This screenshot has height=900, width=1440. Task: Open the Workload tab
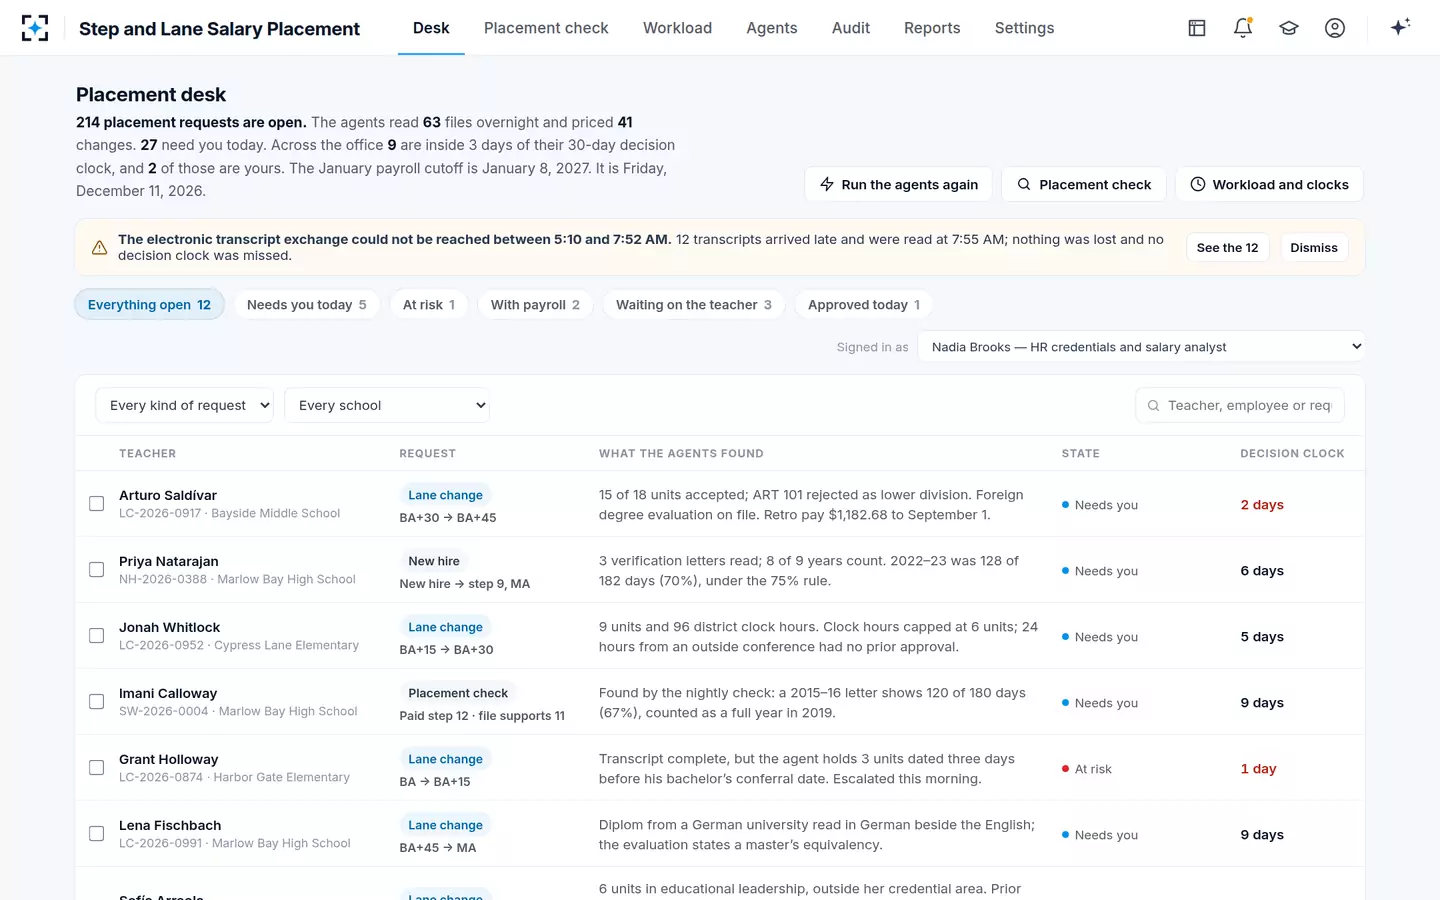coord(677,28)
